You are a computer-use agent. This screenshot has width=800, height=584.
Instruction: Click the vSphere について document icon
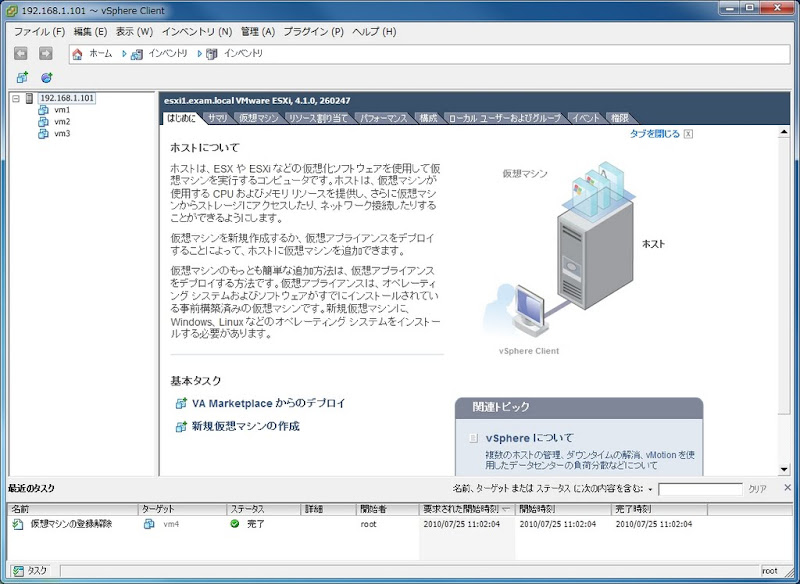pyautogui.click(x=473, y=438)
